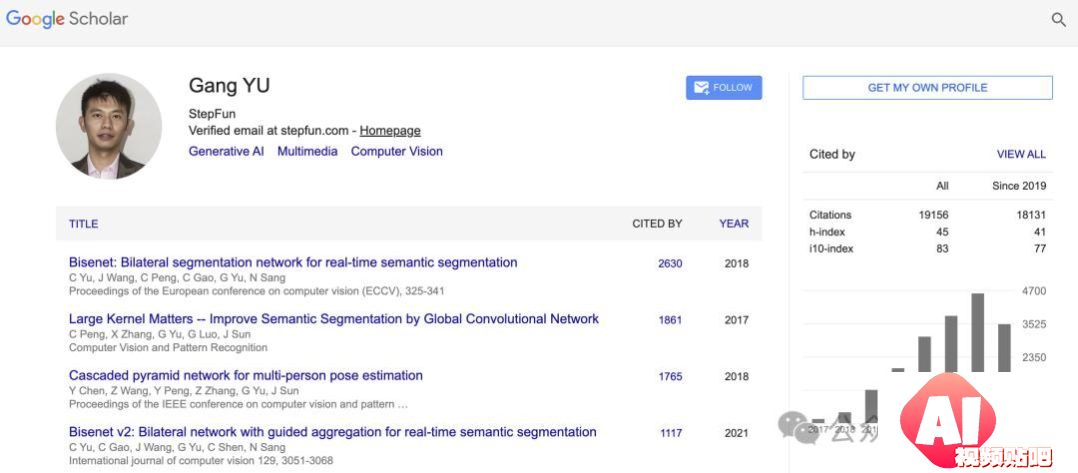Open Gang YU's profile photo

click(x=109, y=126)
